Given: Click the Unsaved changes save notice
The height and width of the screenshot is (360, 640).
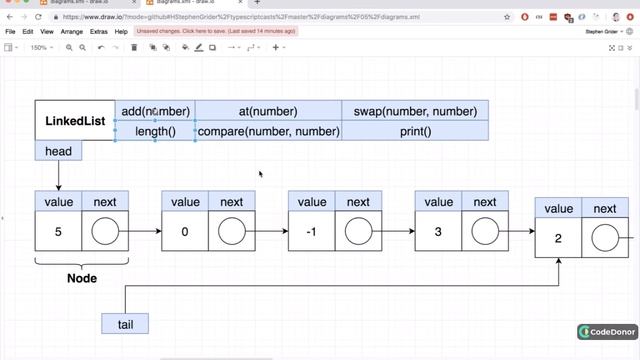Looking at the screenshot, I should (x=216, y=31).
